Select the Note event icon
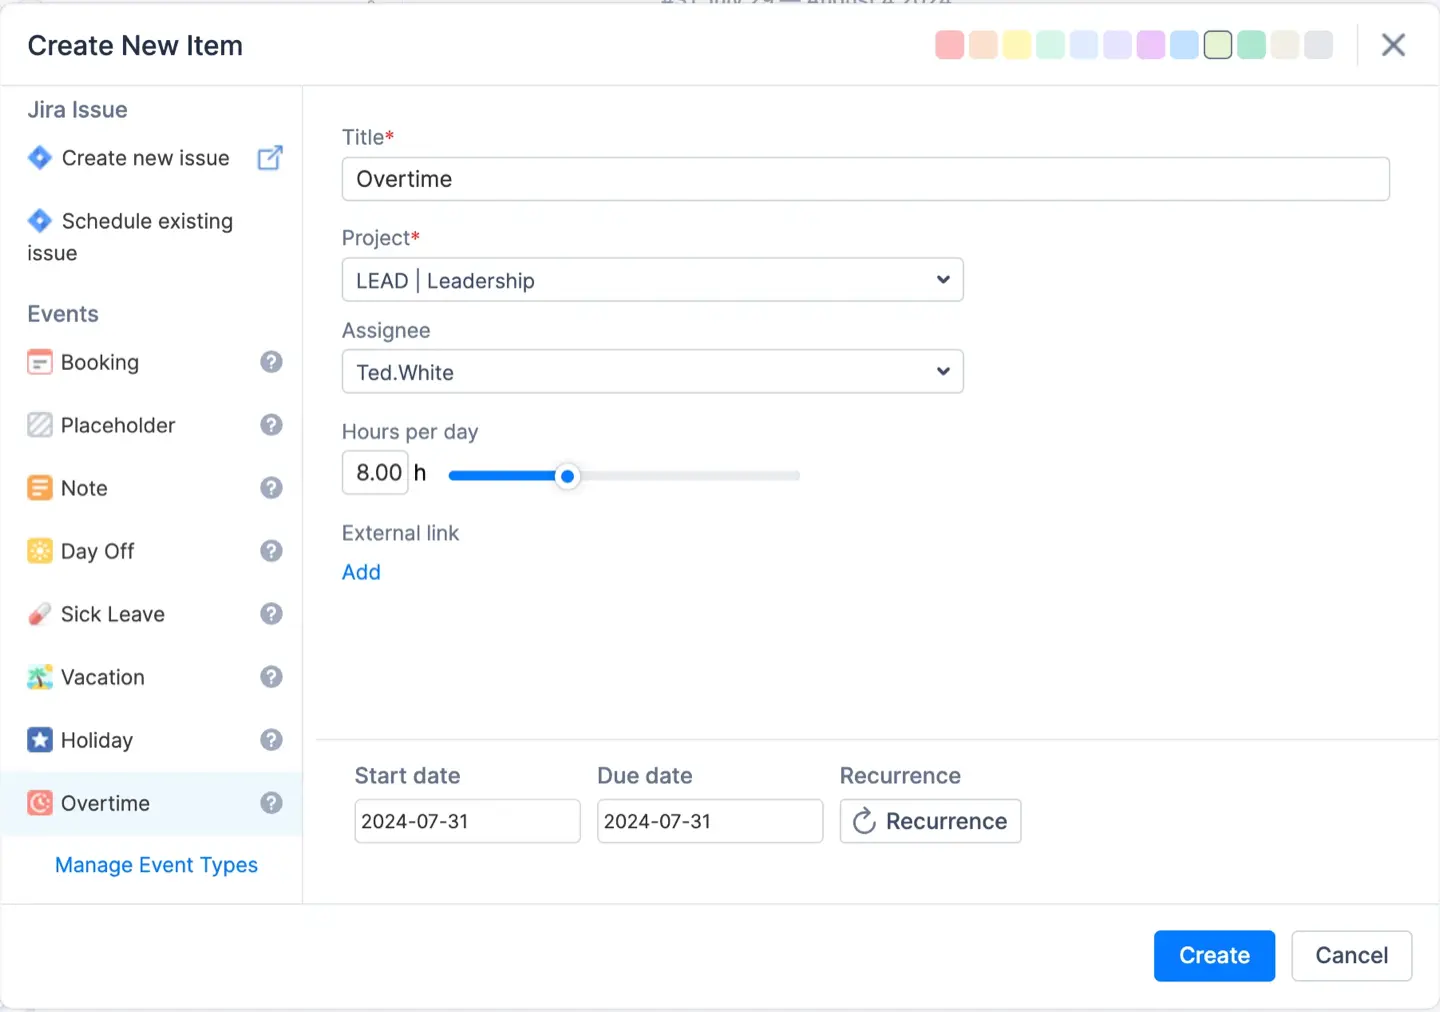1440x1012 pixels. tap(39, 487)
